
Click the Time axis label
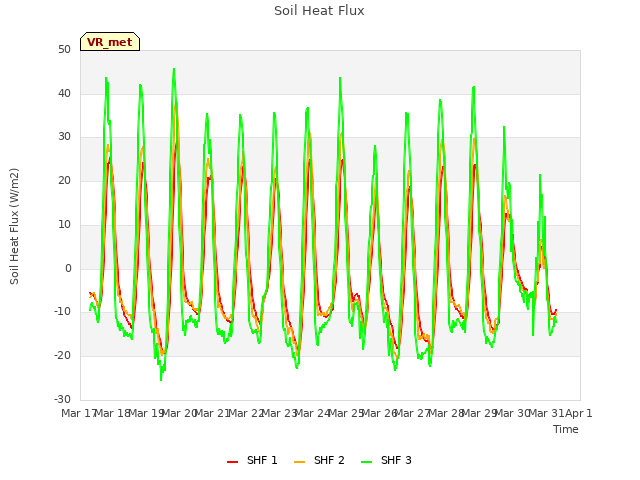click(566, 429)
